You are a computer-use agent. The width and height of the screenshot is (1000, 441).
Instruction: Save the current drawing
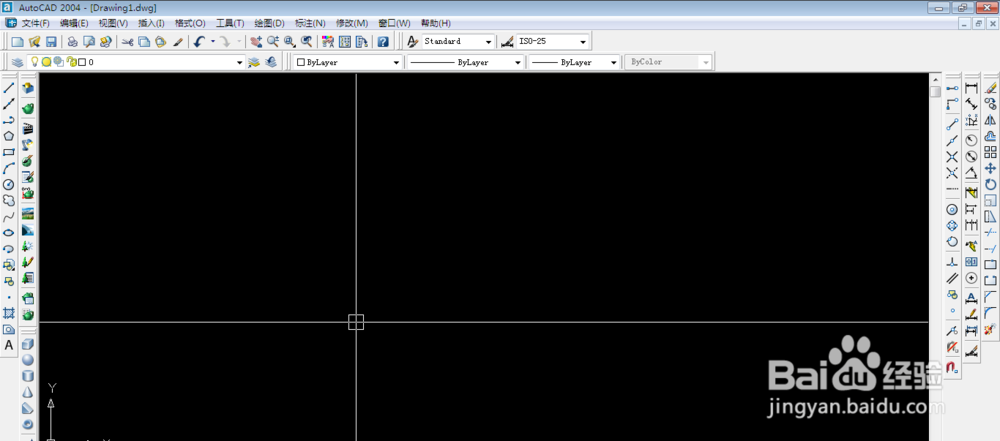coord(51,41)
